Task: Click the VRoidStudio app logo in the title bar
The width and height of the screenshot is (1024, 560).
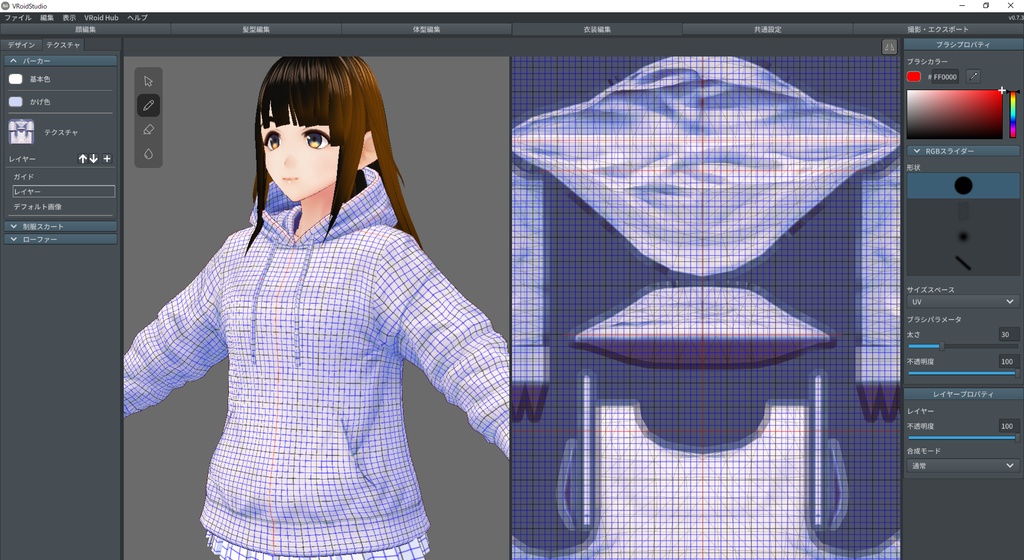Action: click(6, 6)
